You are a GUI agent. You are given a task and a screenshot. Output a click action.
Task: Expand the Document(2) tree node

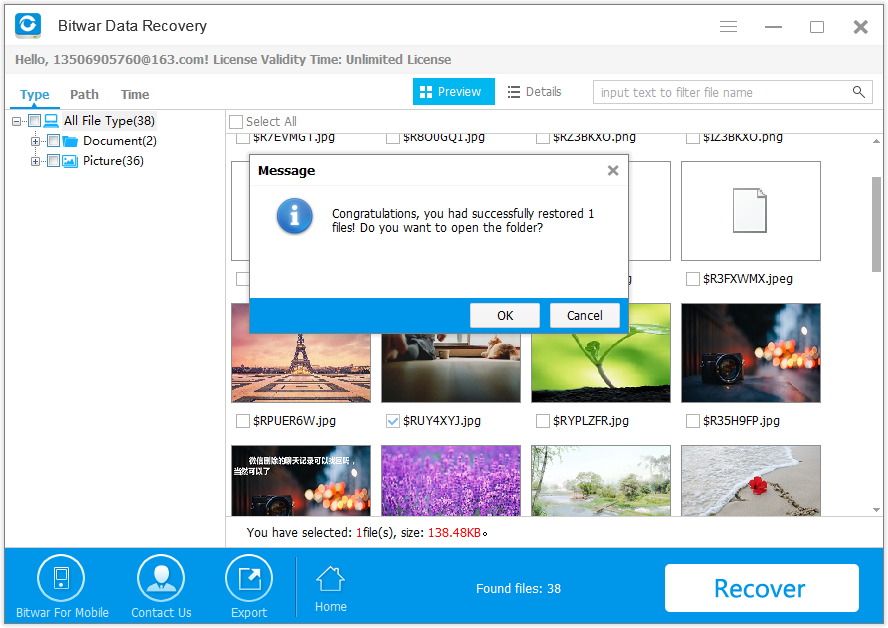(35, 141)
